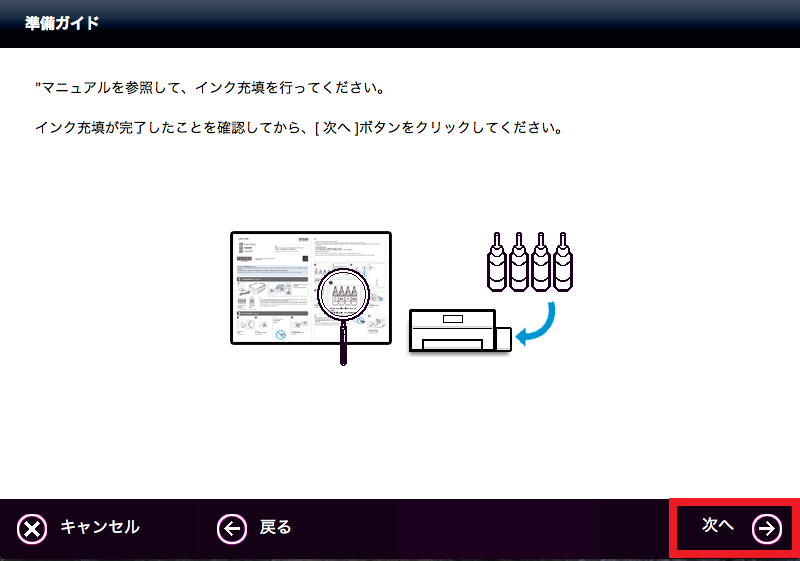Viewport: 800px width, 561px height.
Task: Click the ink tank on the printer's side
Action: pos(504,338)
